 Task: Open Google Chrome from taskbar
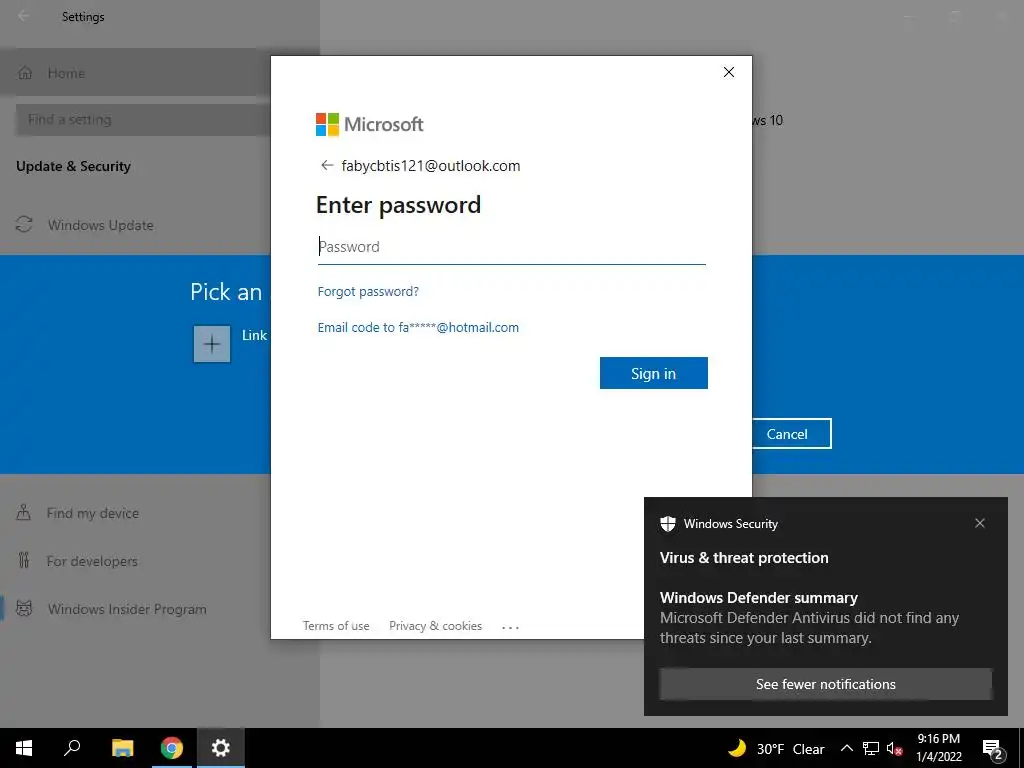pos(172,748)
